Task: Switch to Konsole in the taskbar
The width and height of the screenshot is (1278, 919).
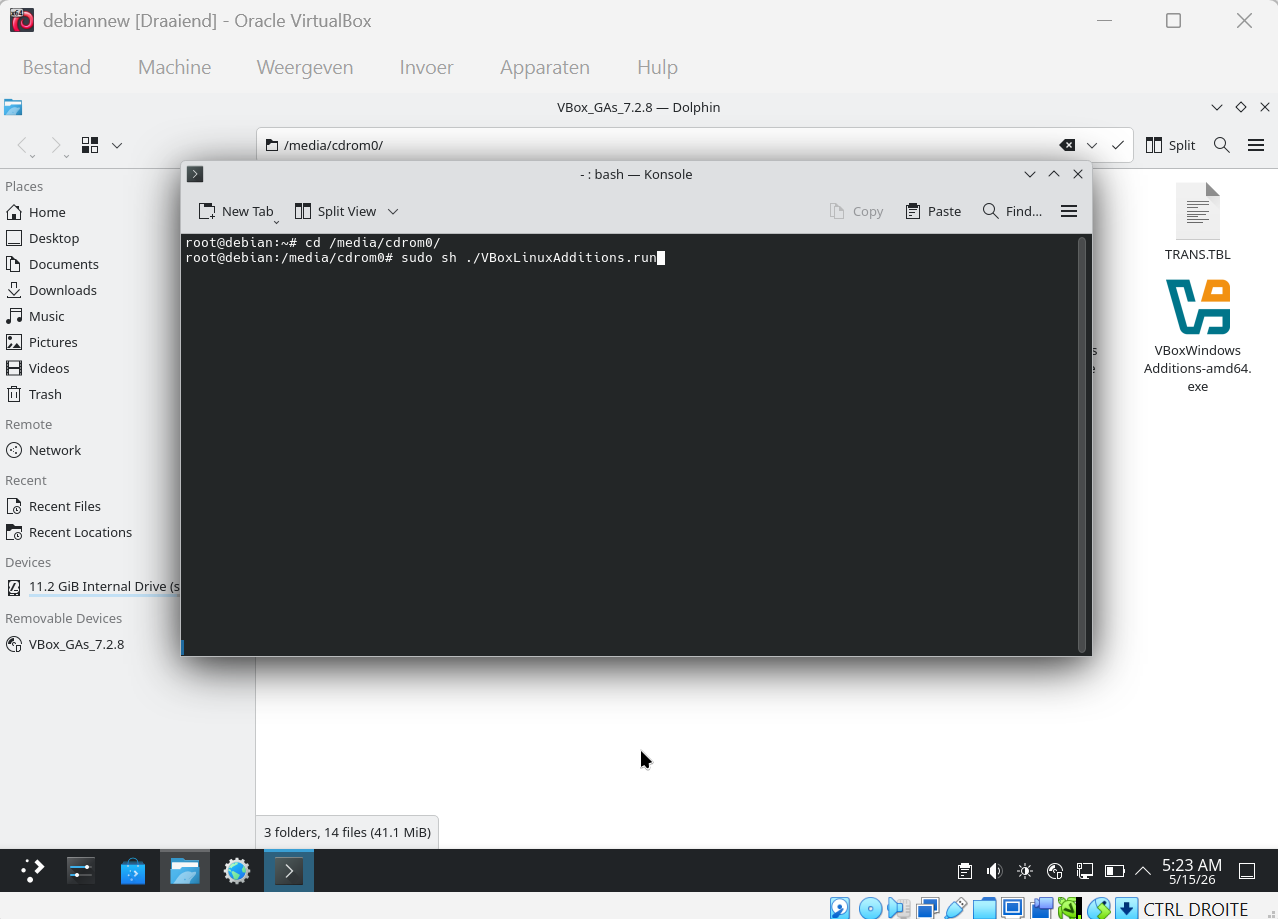Action: coord(289,871)
